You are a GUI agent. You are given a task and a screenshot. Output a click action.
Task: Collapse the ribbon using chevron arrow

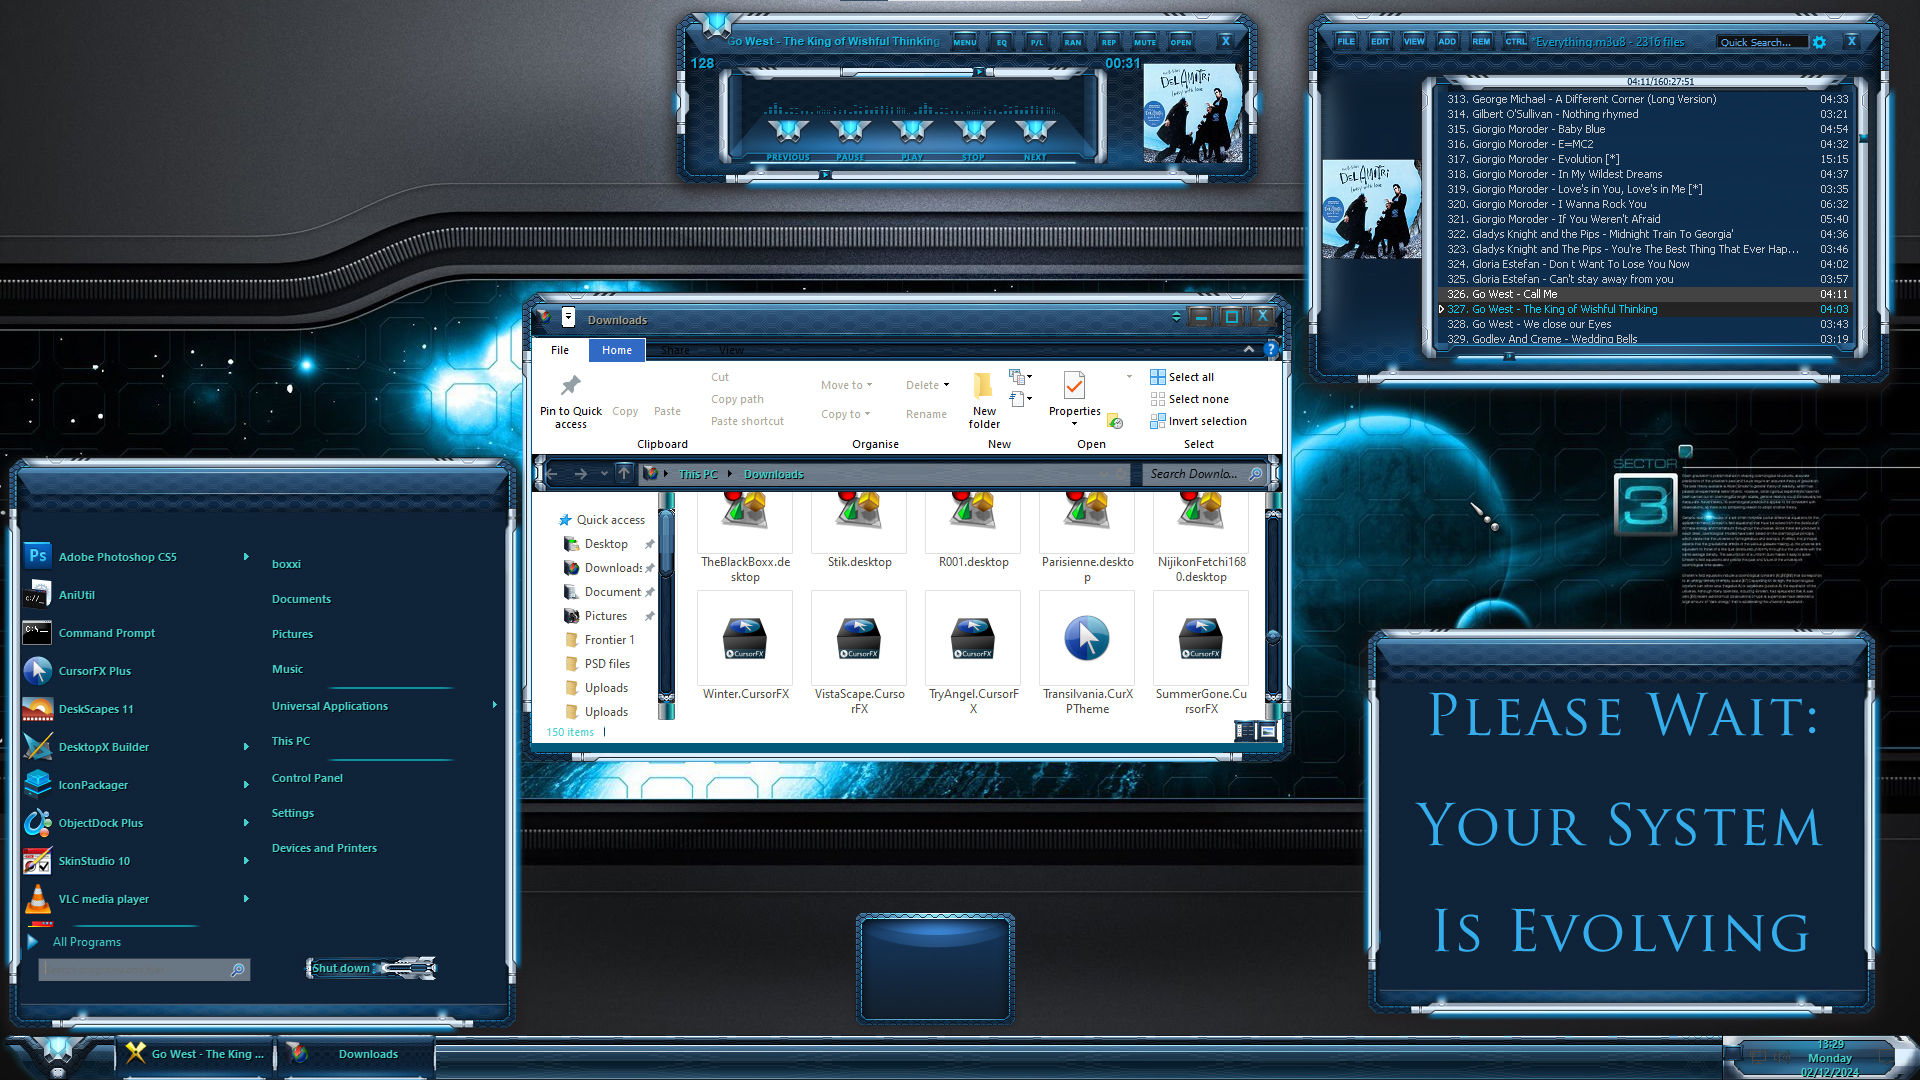[x=1248, y=350]
